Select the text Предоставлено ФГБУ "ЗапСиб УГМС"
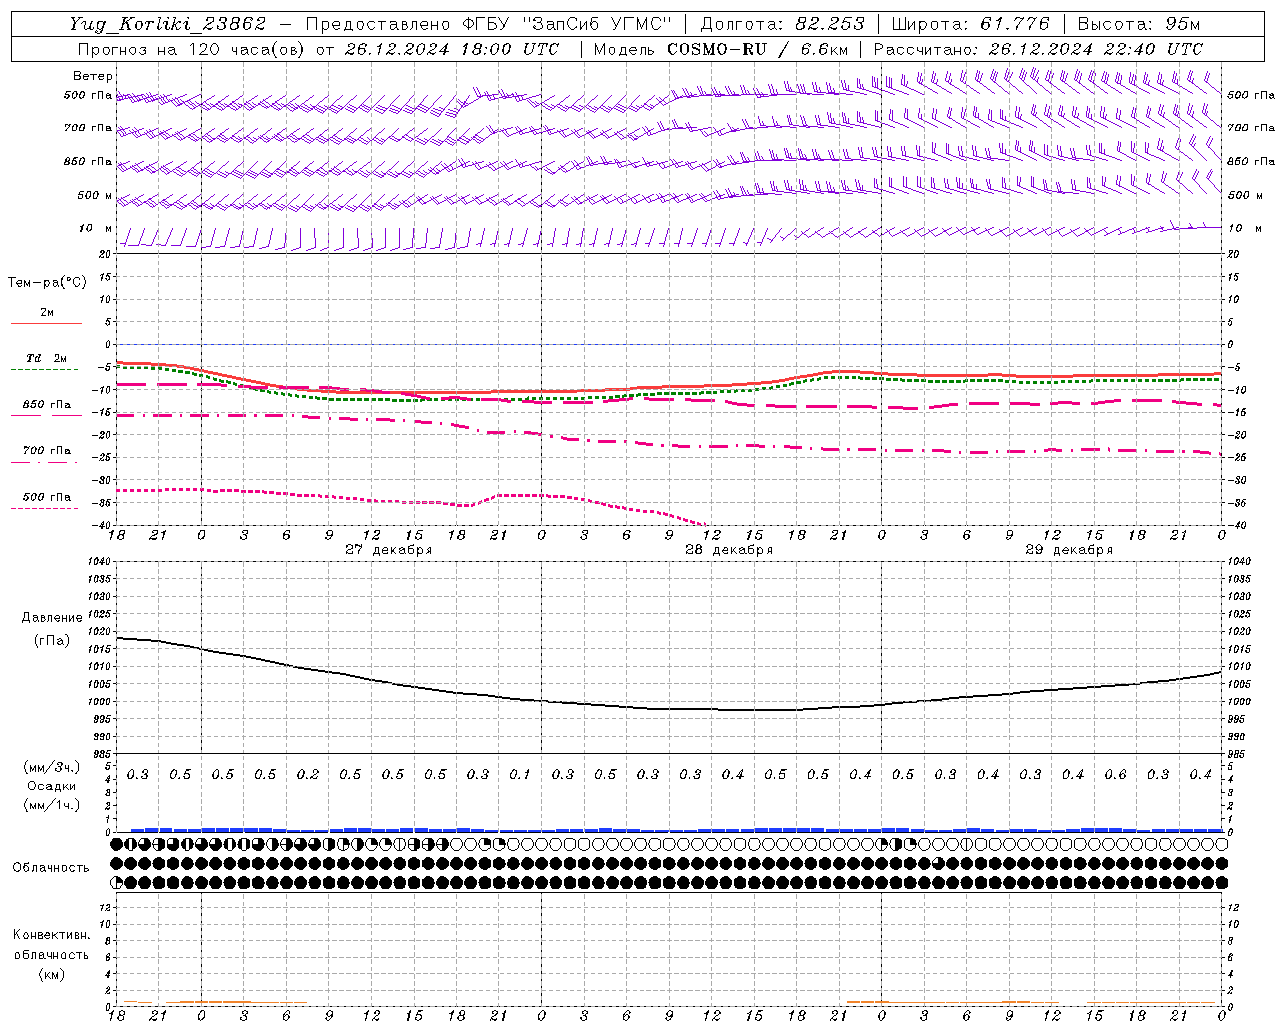This screenshot has height=1024, width=1280. point(488,24)
